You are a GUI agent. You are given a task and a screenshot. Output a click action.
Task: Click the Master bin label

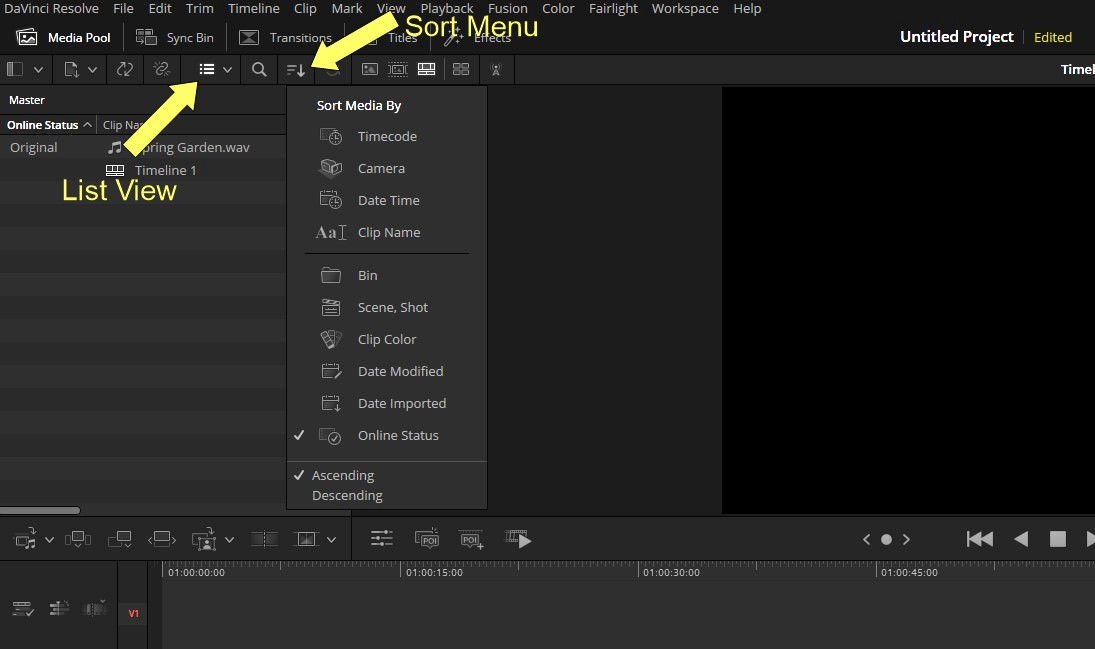point(27,100)
